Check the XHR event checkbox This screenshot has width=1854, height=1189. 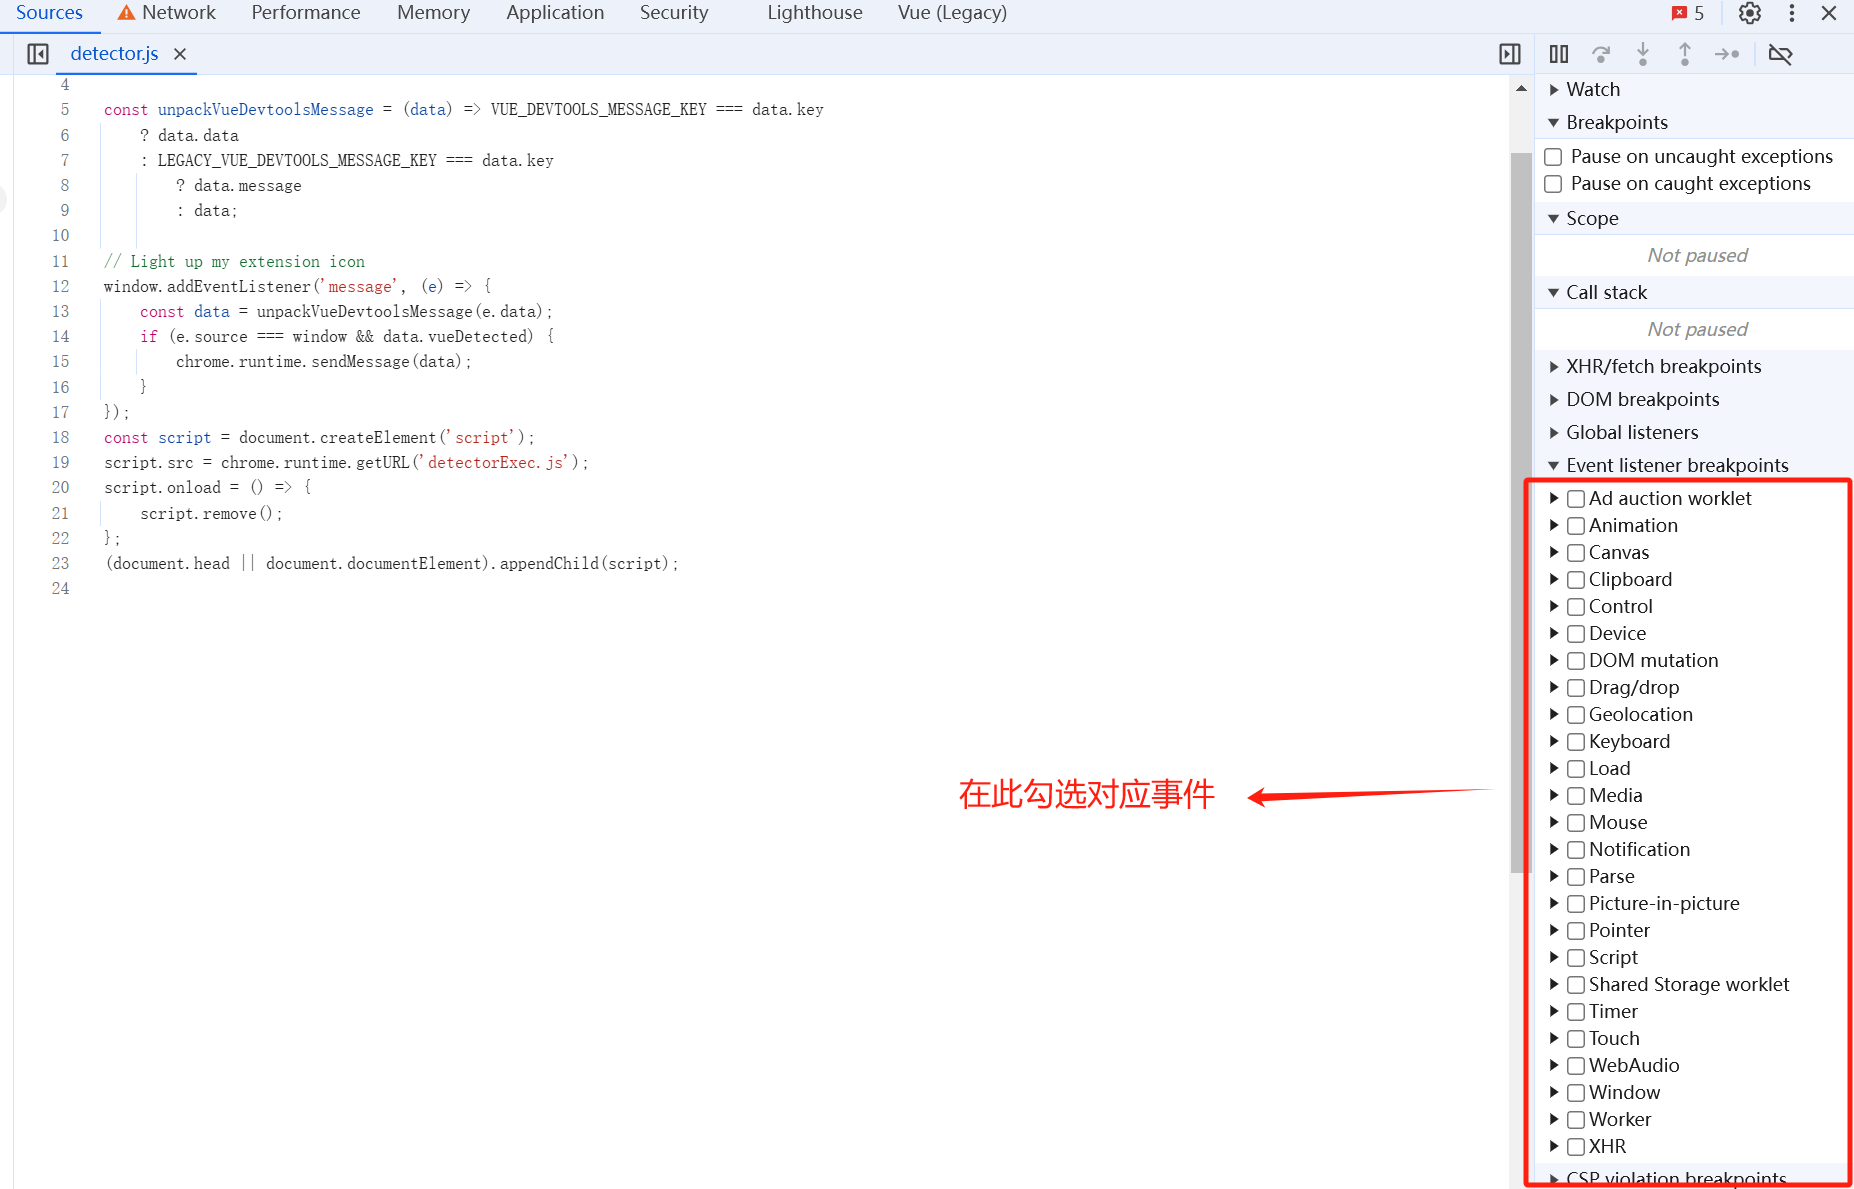(x=1576, y=1147)
